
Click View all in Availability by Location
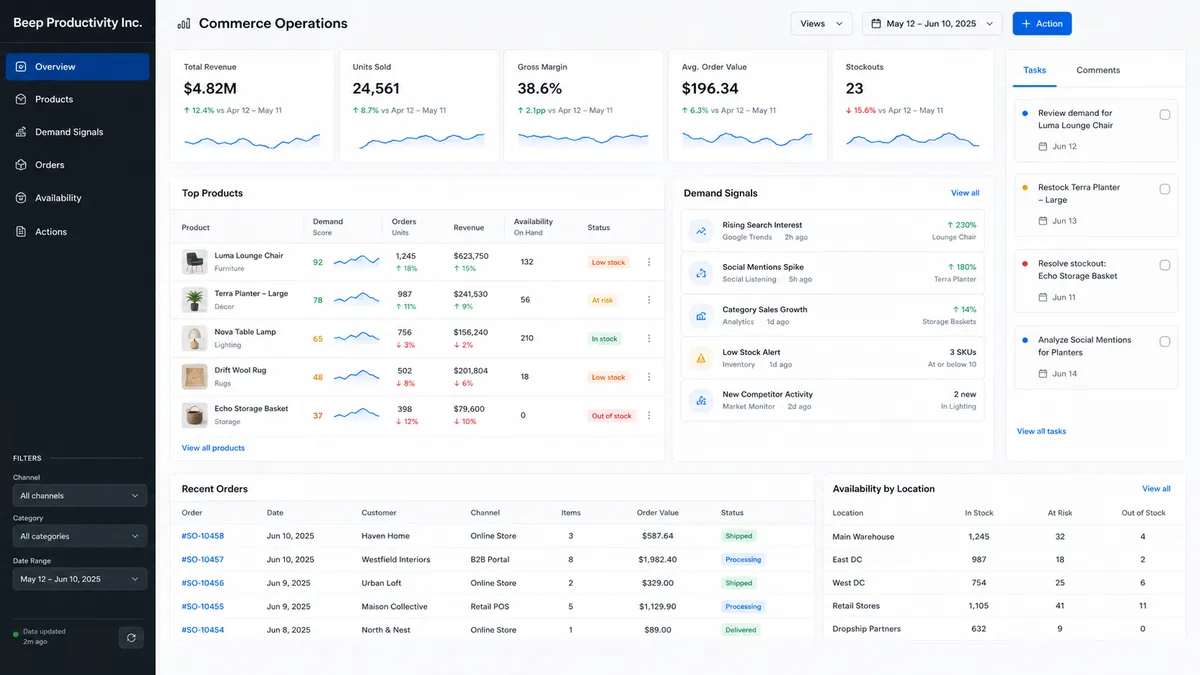click(x=1156, y=489)
